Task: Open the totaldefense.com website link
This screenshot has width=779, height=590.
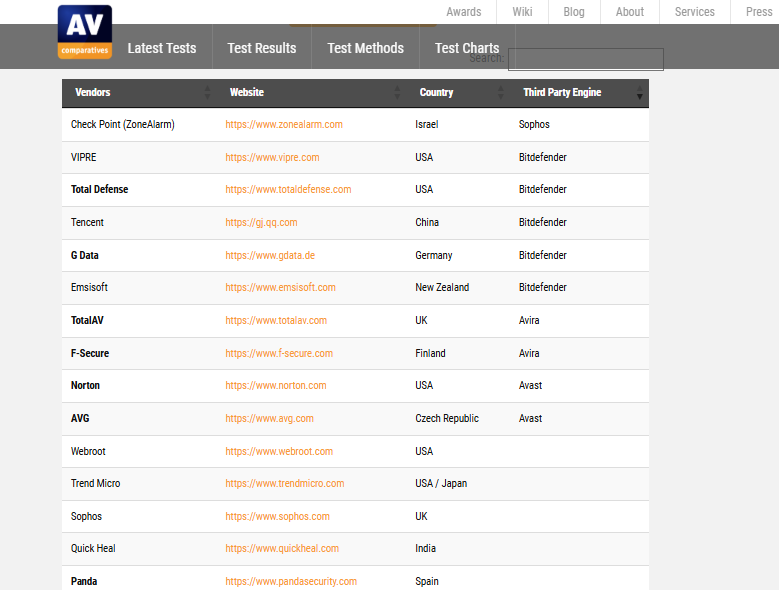Action: (288, 190)
